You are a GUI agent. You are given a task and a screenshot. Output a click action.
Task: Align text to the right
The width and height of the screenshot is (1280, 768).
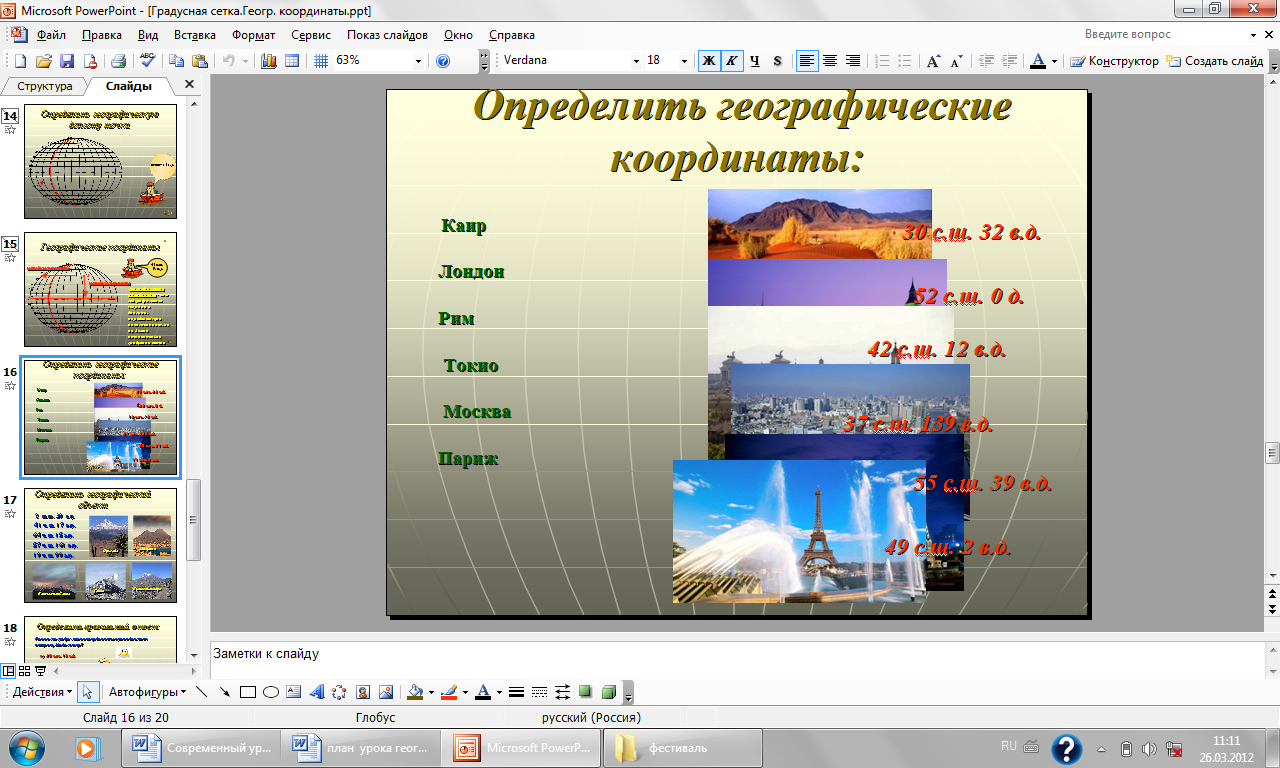pyautogui.click(x=853, y=61)
